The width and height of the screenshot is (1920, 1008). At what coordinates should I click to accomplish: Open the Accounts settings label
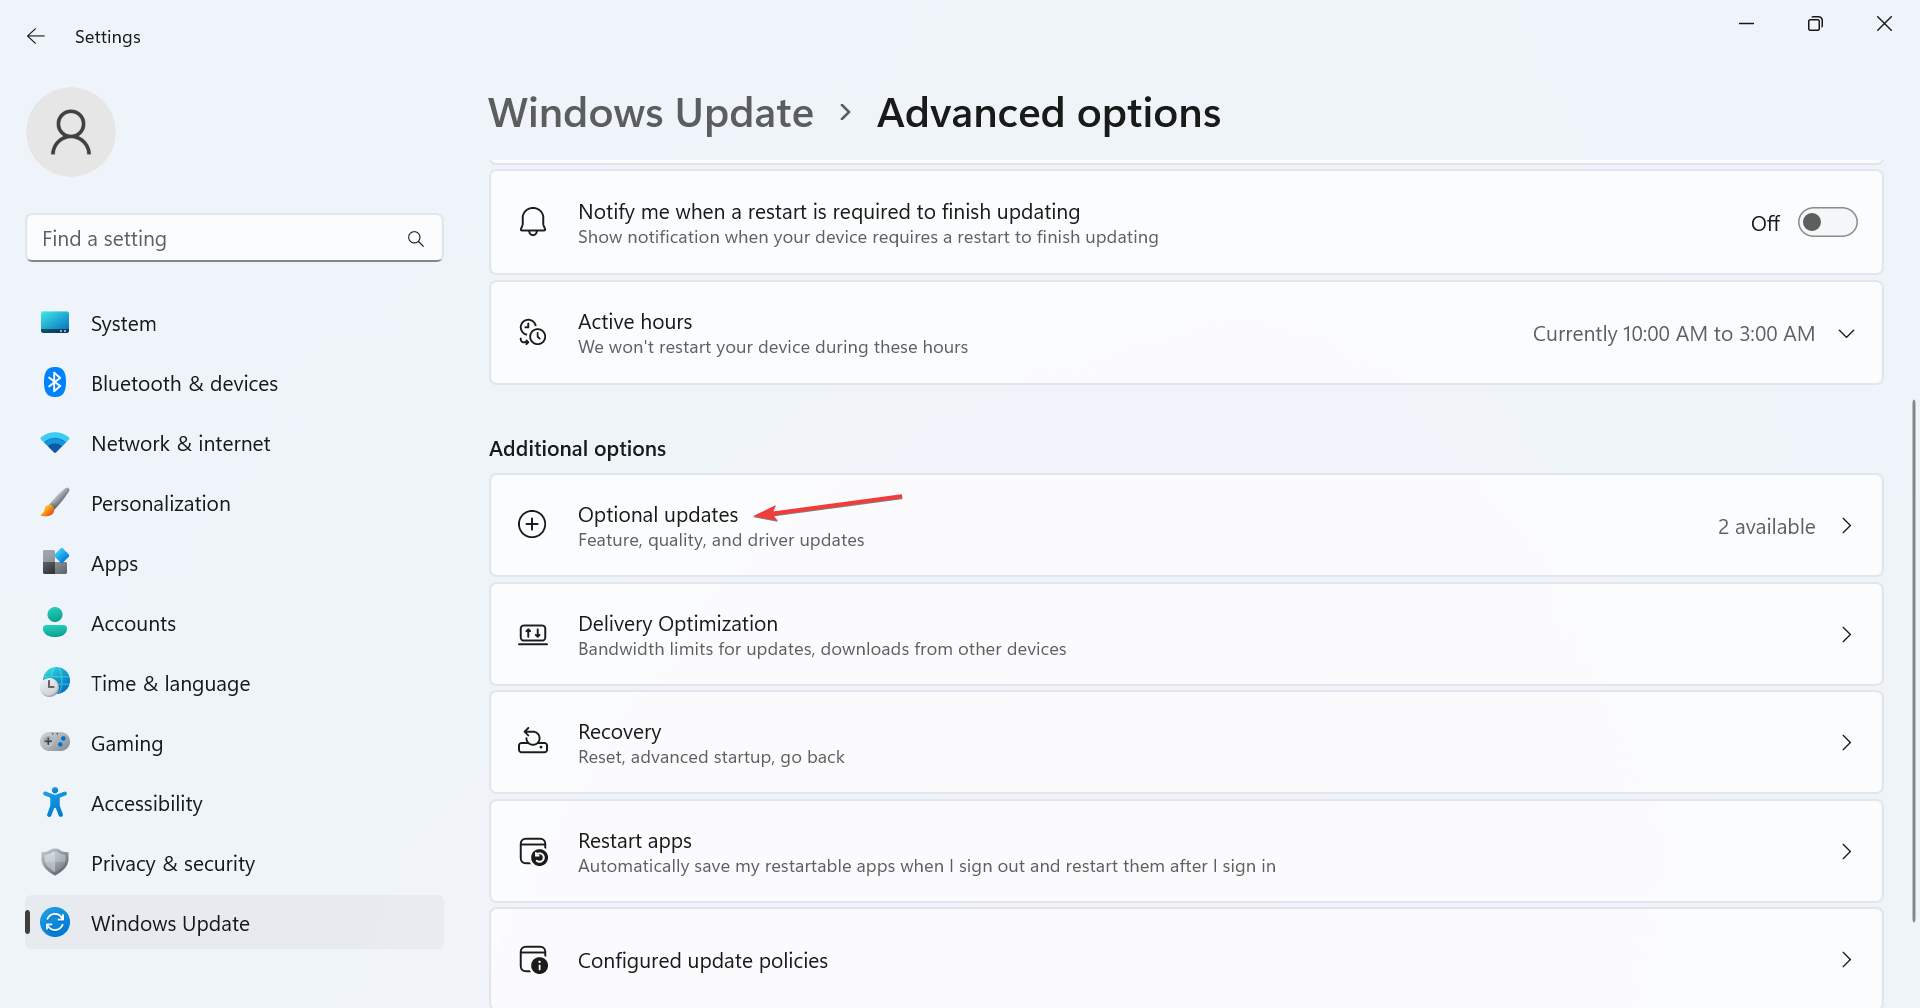(133, 624)
